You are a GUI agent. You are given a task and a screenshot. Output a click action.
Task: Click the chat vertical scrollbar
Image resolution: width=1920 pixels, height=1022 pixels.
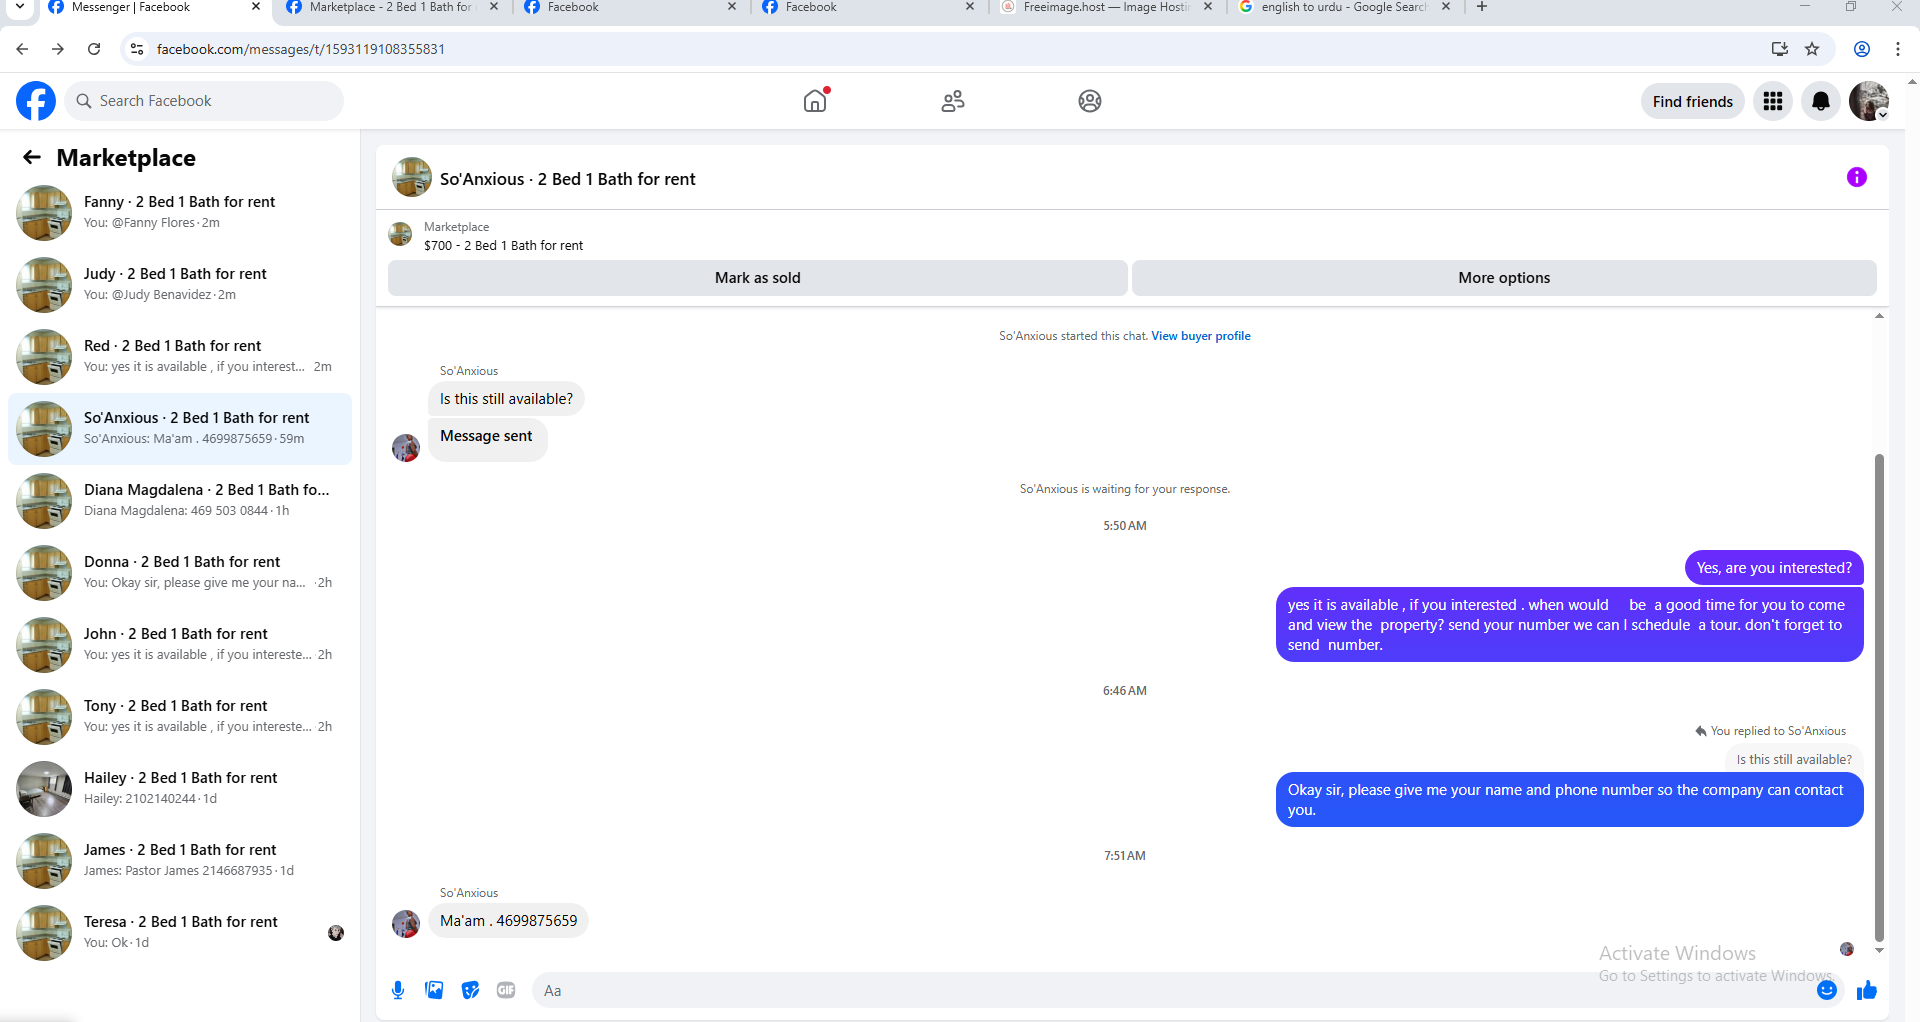1879,697
